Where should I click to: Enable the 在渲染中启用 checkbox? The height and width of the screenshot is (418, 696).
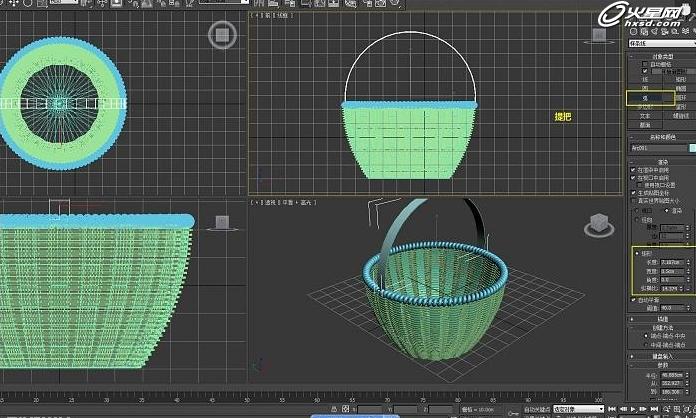coord(635,169)
